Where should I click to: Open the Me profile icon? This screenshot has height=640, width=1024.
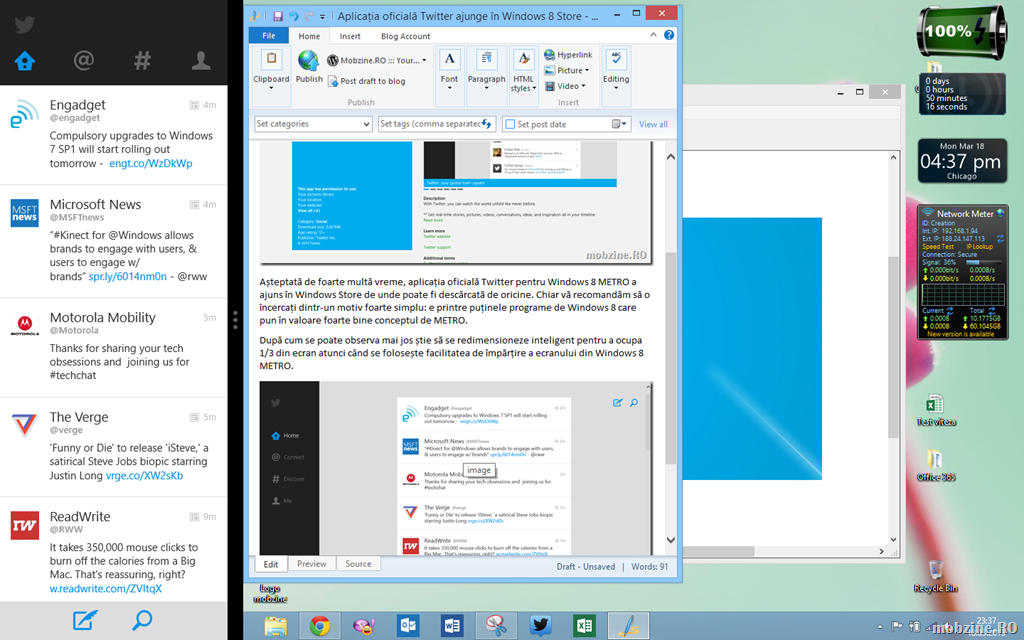click(x=200, y=61)
